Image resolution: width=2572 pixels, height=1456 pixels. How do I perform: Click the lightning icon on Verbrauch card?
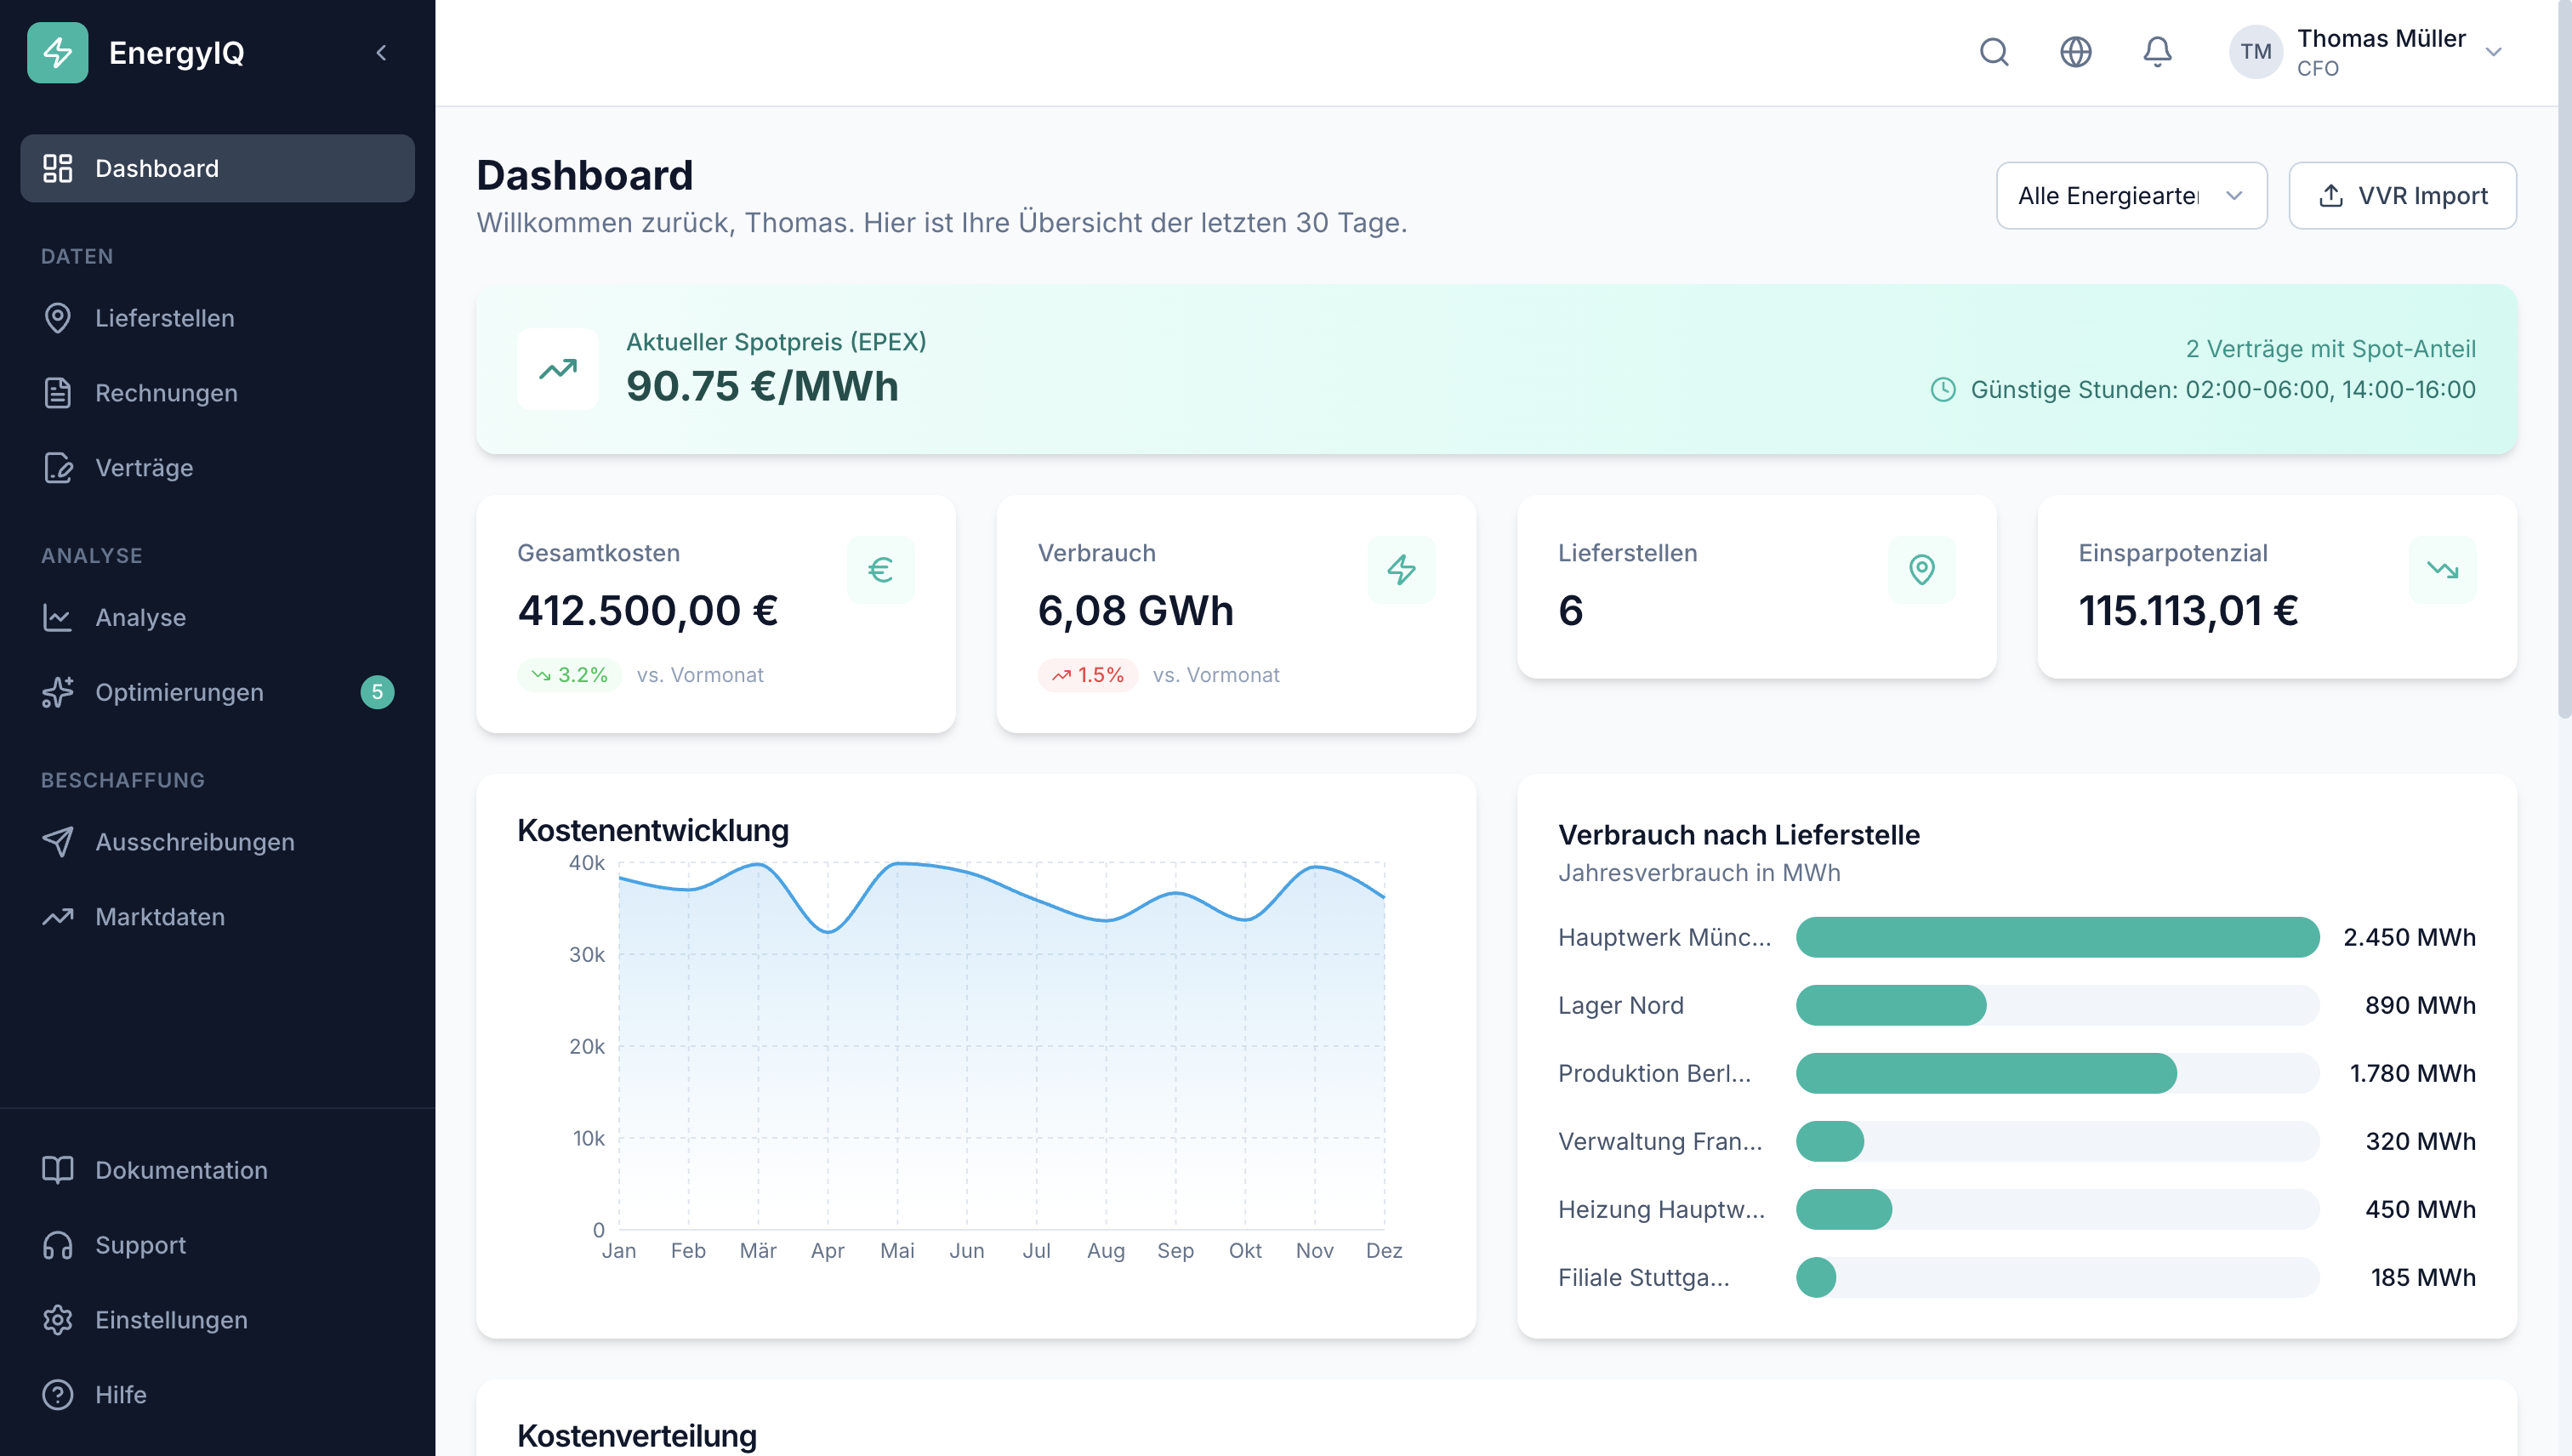(1402, 570)
